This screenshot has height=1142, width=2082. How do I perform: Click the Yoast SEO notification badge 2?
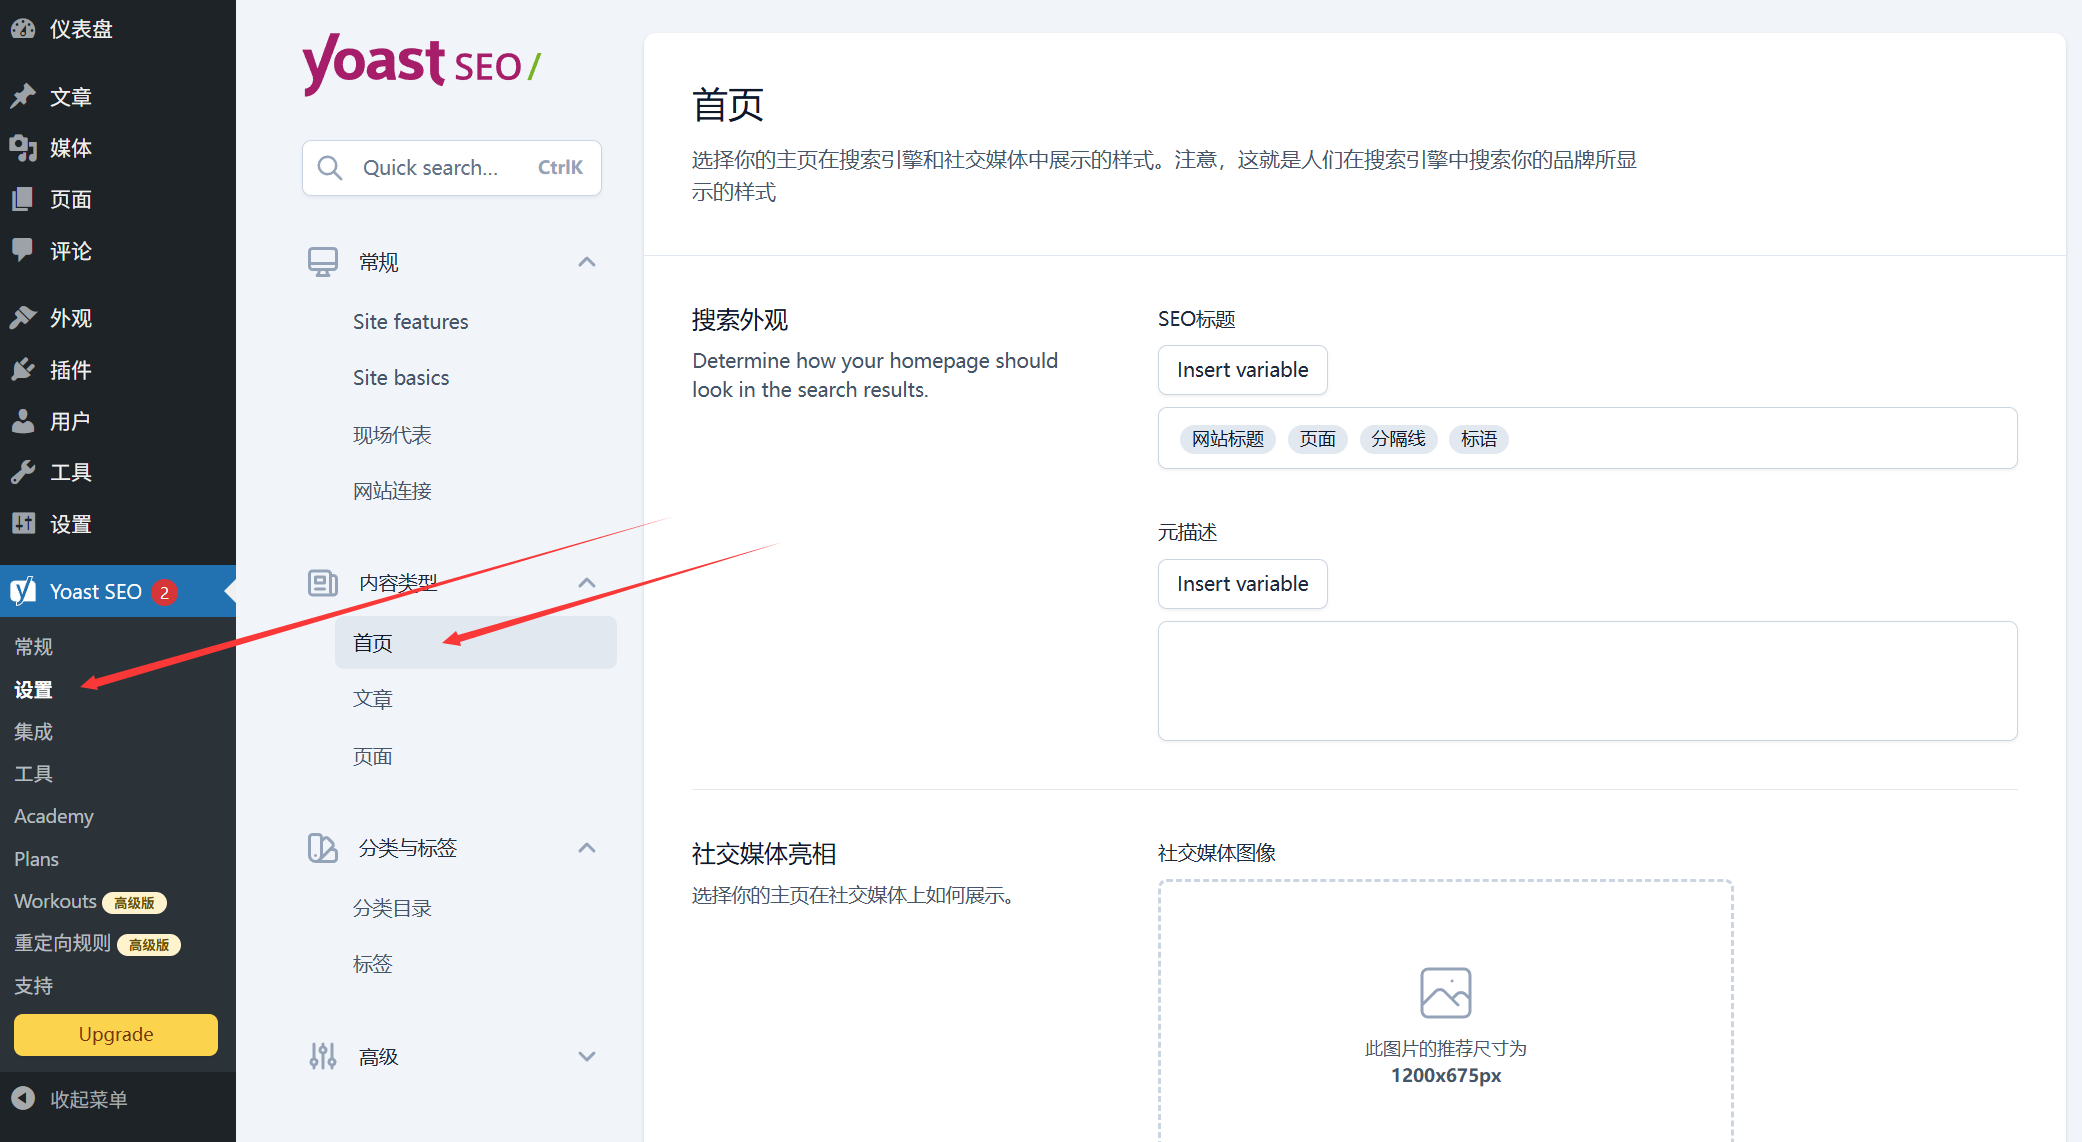165,592
